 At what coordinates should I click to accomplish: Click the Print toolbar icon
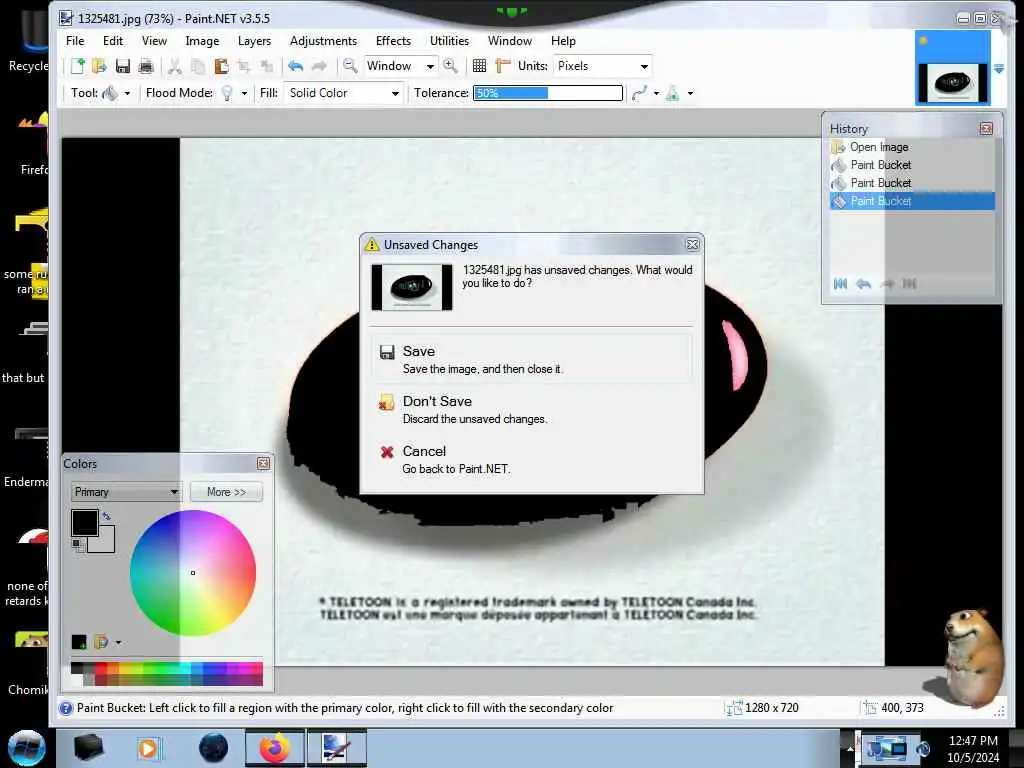(x=146, y=66)
